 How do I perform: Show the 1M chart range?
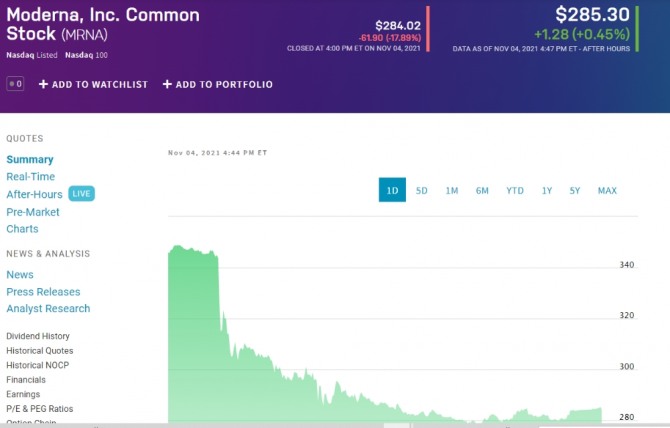(452, 190)
